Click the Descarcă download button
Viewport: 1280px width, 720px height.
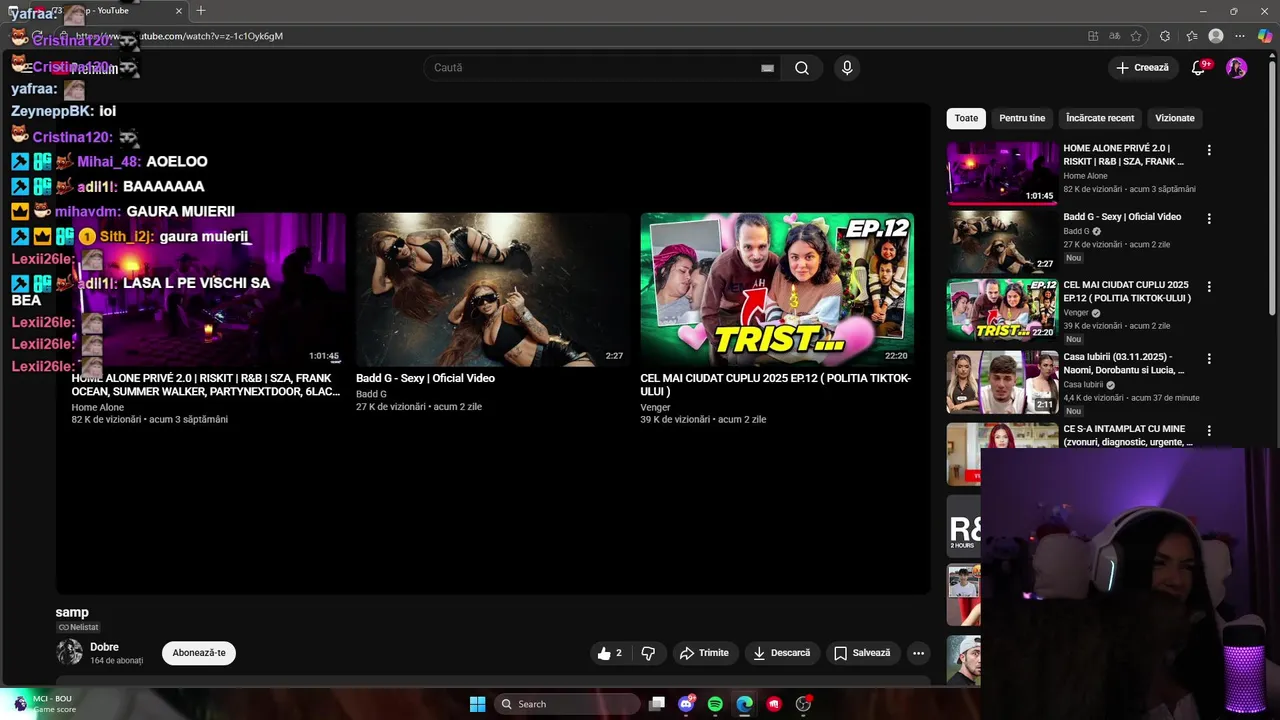tap(781, 653)
